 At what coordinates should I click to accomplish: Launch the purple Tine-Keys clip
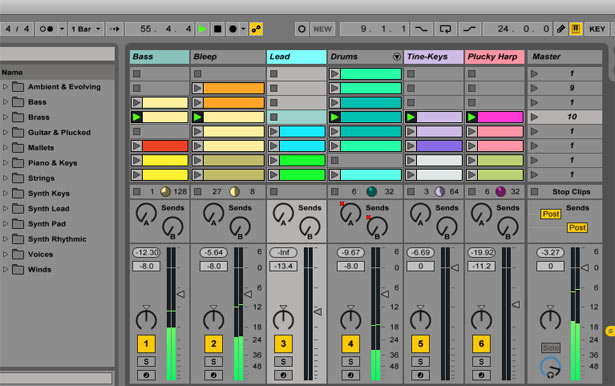tap(411, 146)
